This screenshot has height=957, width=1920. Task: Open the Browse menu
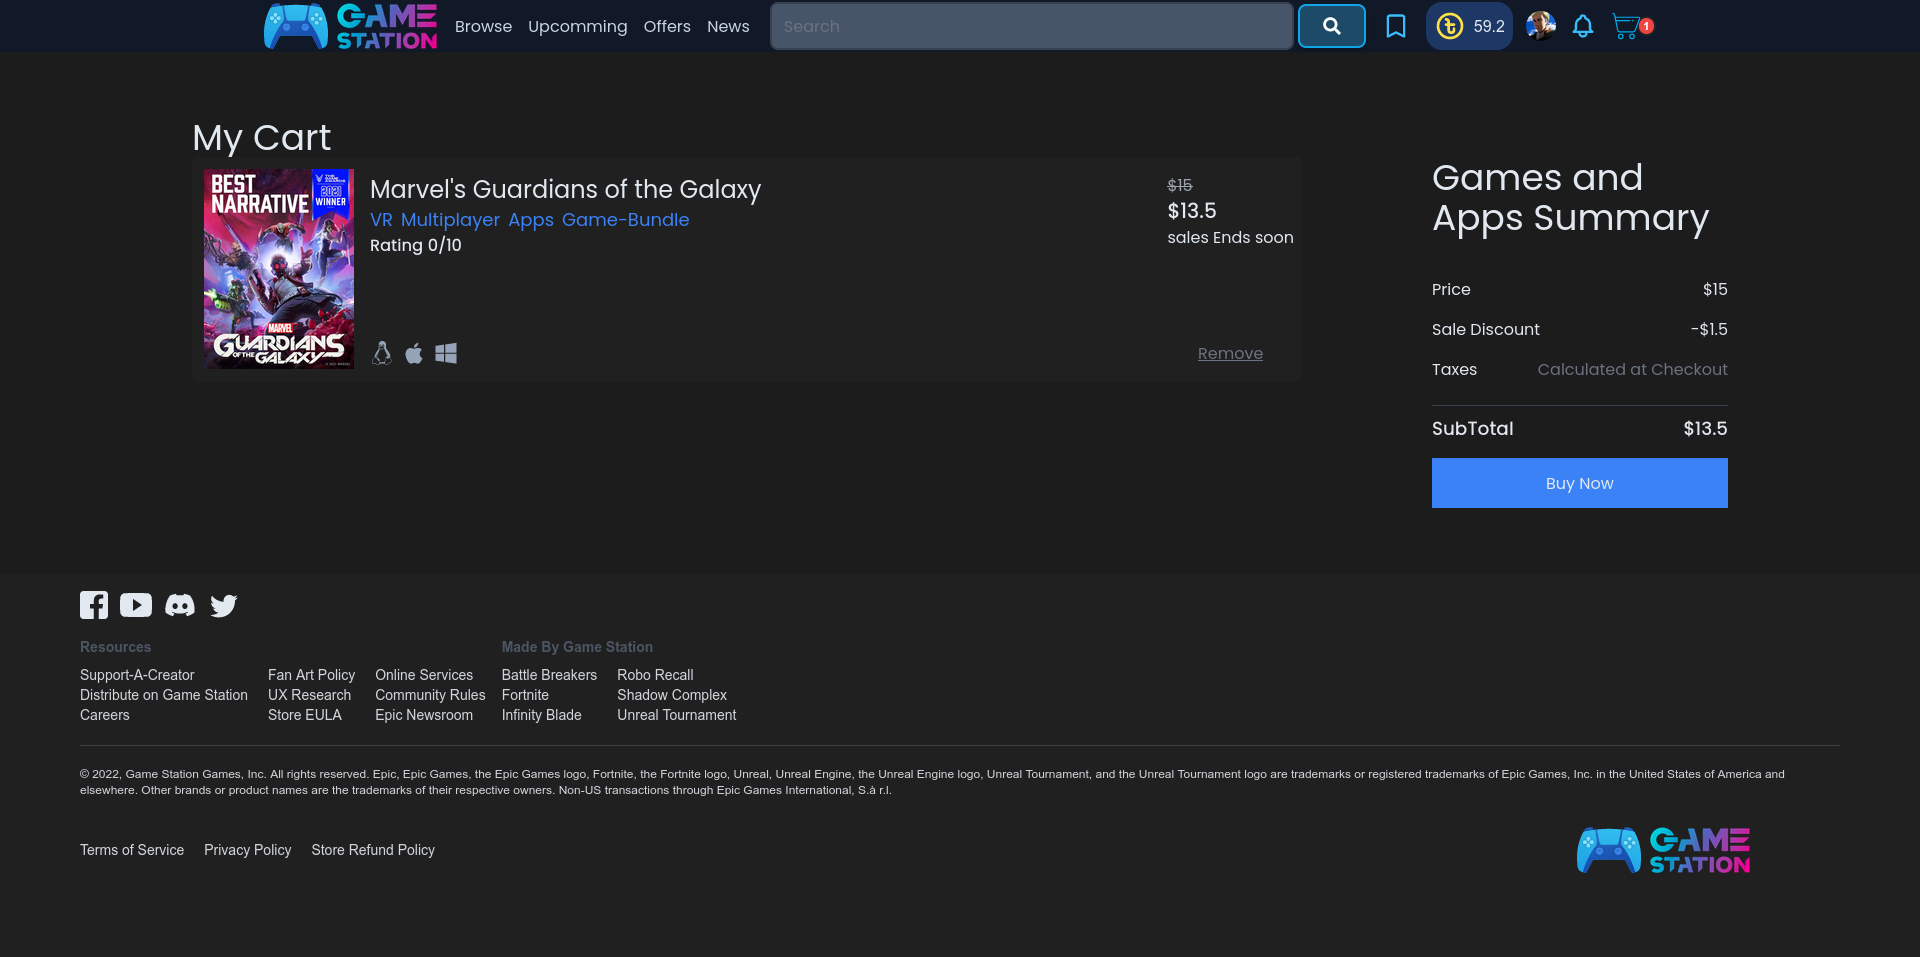click(x=483, y=26)
